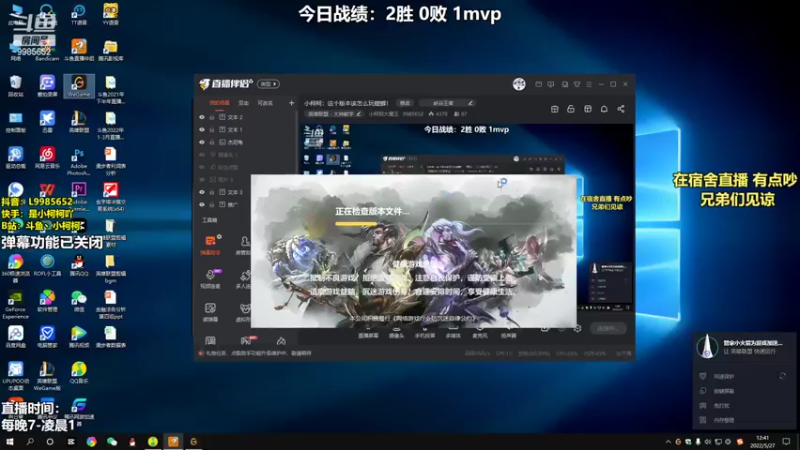
Task: Open the GeForce Experience desktop shortcut
Action: coord(15,305)
